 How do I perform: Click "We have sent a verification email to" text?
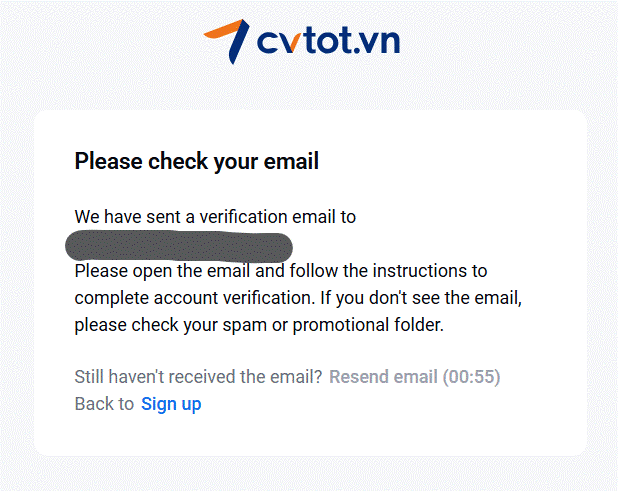click(215, 216)
